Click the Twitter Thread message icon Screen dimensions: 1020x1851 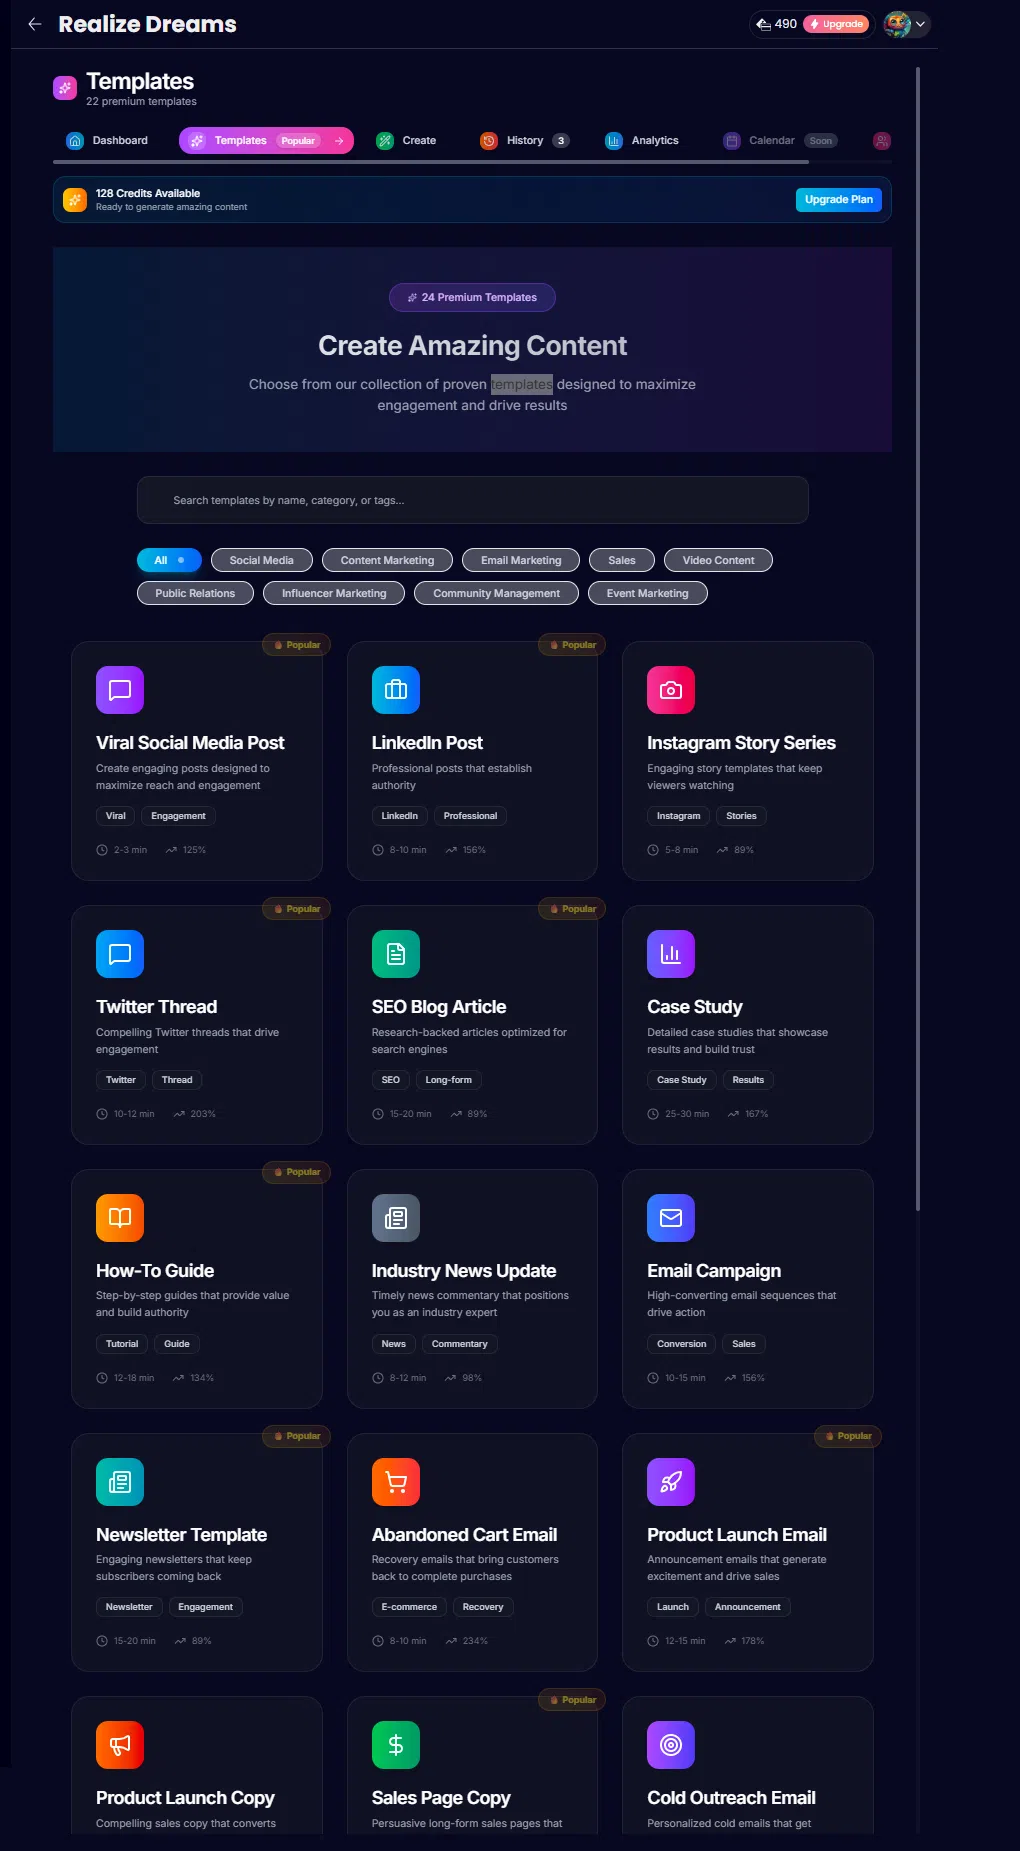tap(120, 954)
